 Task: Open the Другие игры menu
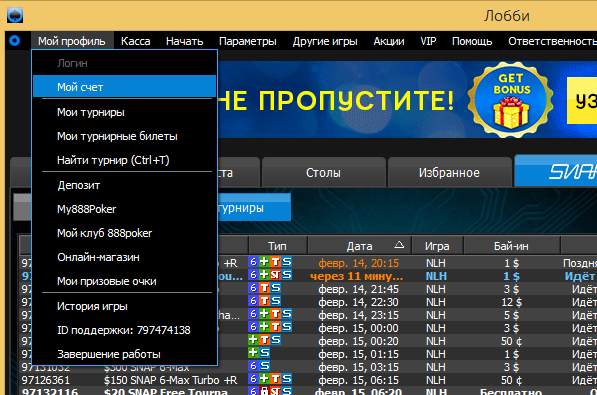pyautogui.click(x=325, y=41)
